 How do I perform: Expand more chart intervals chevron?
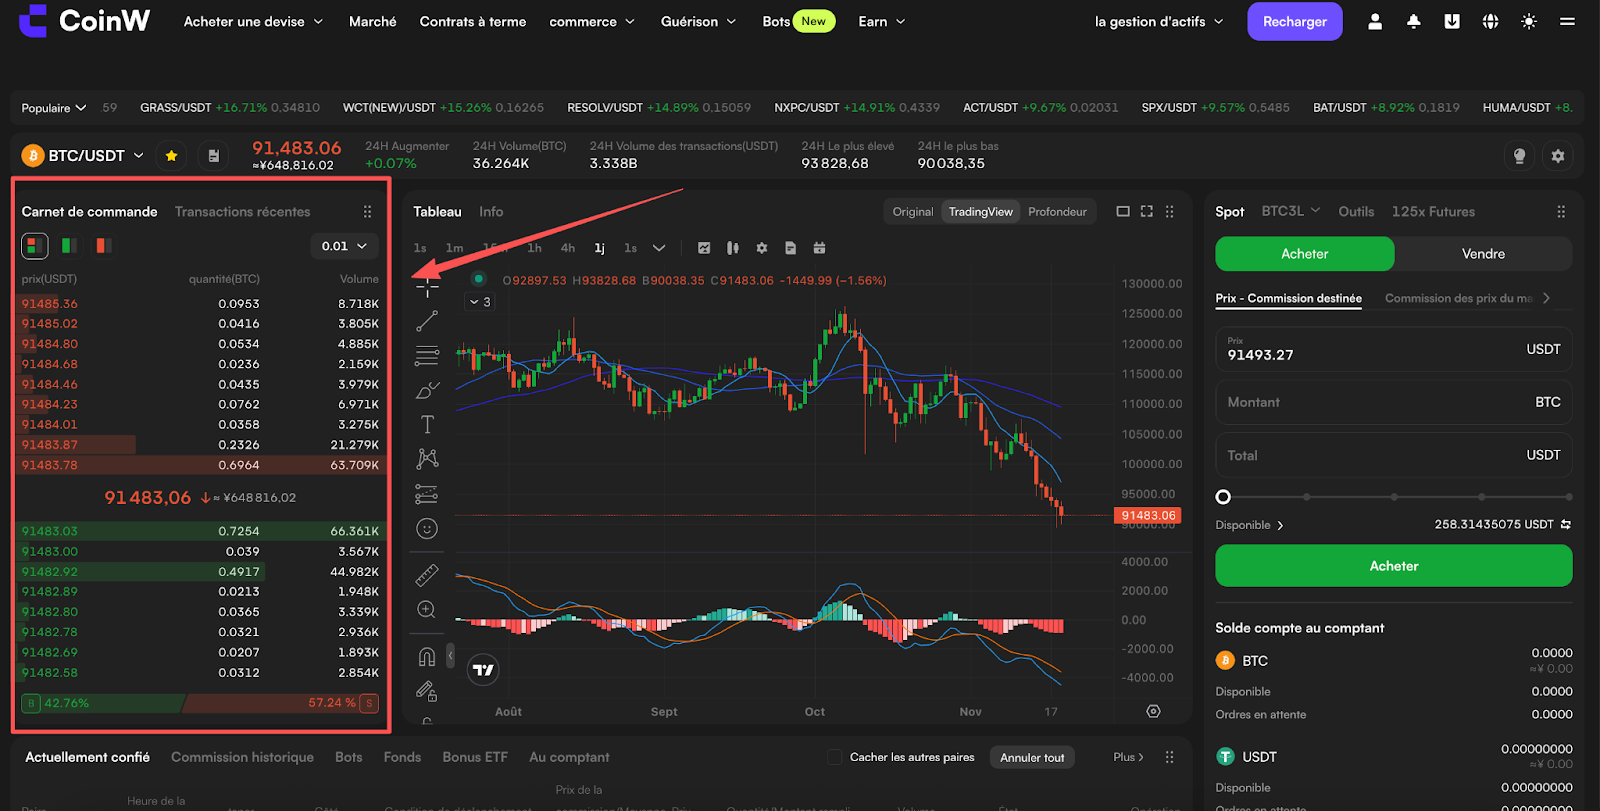(659, 248)
